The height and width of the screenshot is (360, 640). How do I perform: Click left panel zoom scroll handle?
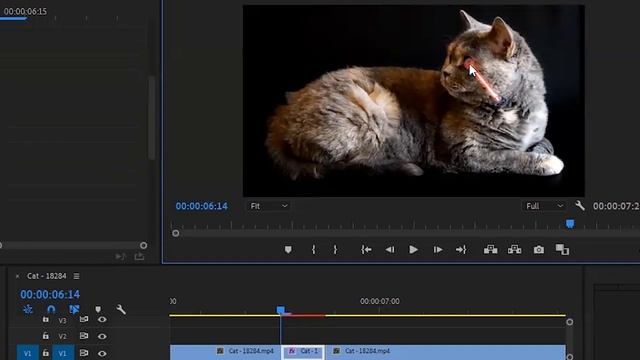(143, 245)
